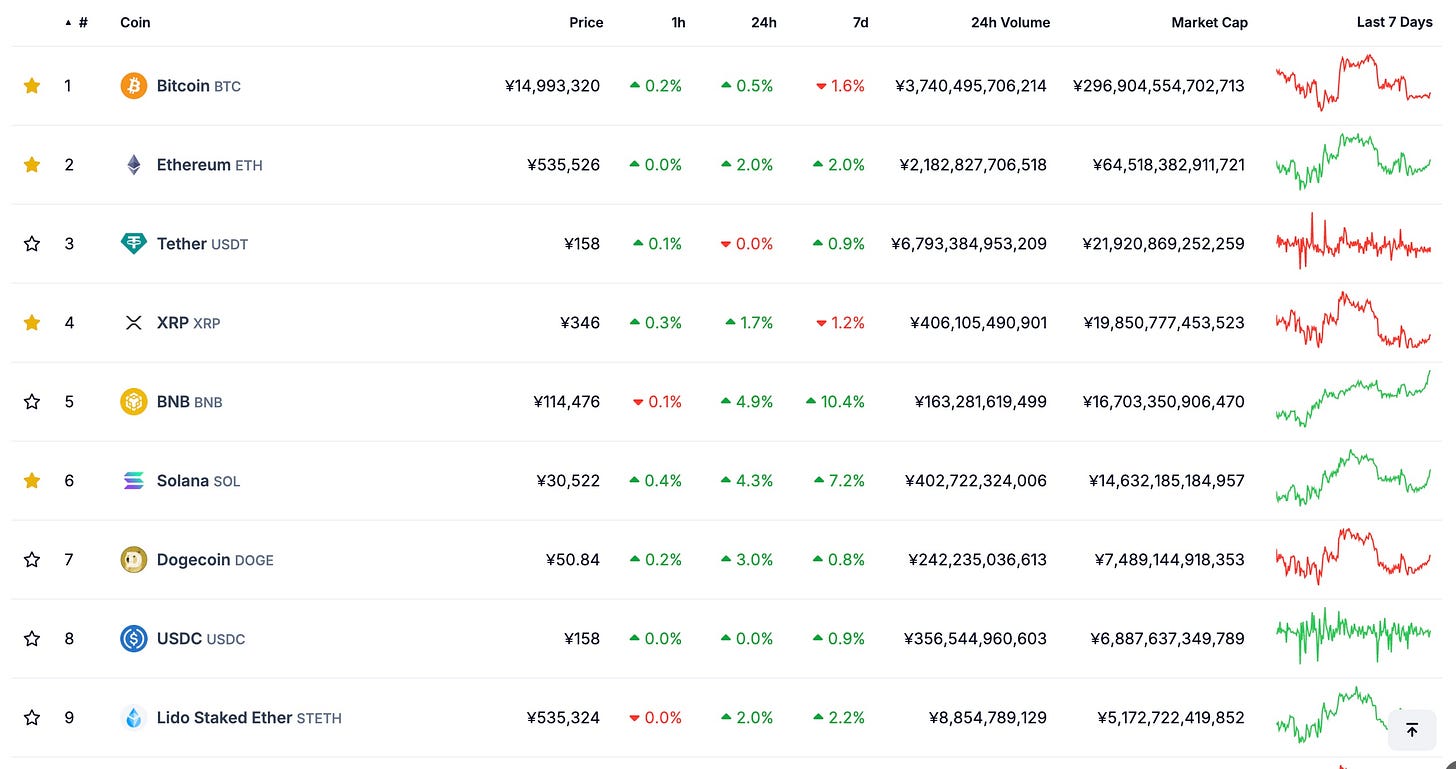1456x769 pixels.
Task: Sort by the 7d change column
Action: (x=860, y=22)
